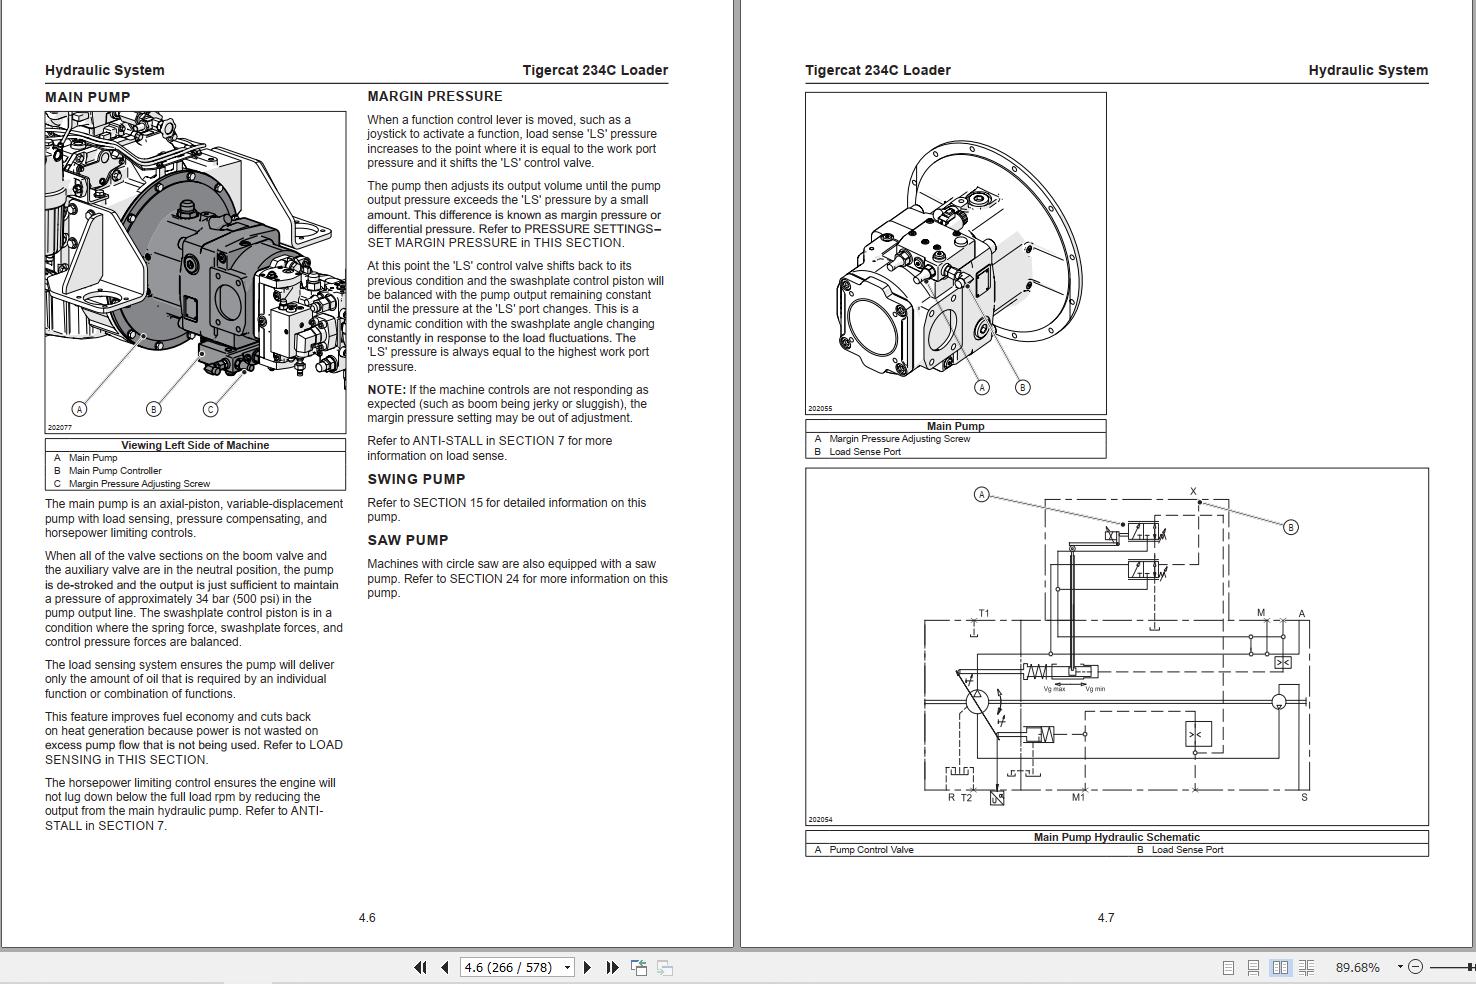
Task: Zoom out using the minus icon
Action: (1416, 967)
